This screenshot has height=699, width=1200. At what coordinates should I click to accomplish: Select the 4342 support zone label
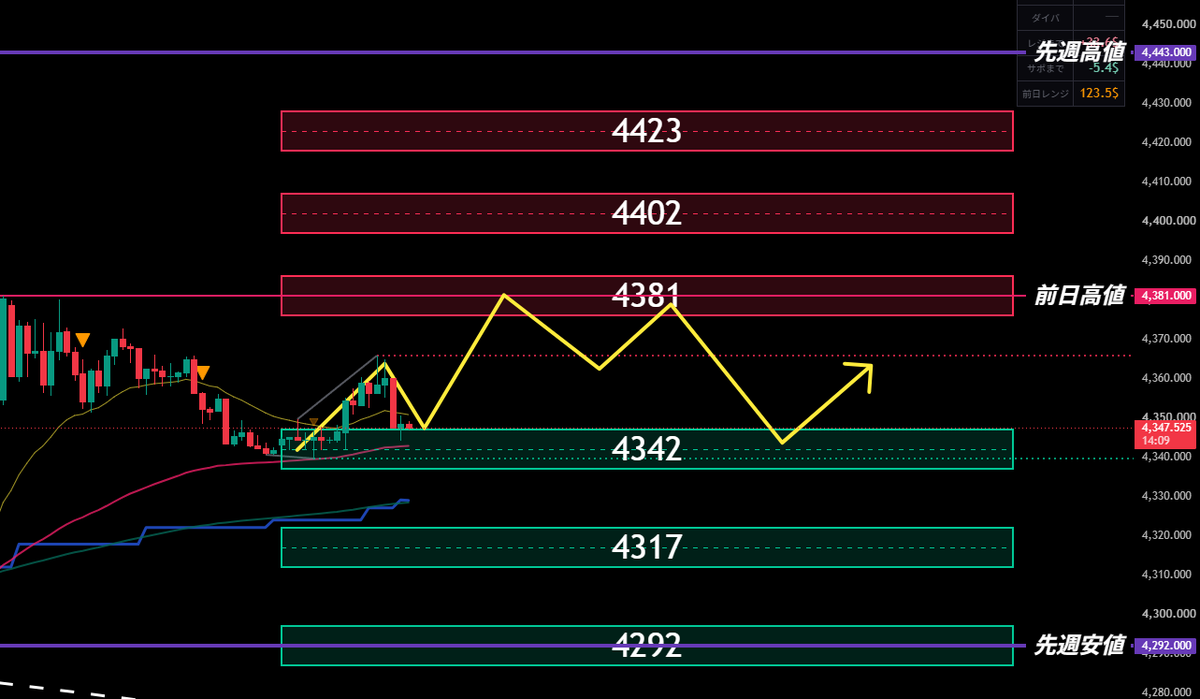(x=647, y=449)
